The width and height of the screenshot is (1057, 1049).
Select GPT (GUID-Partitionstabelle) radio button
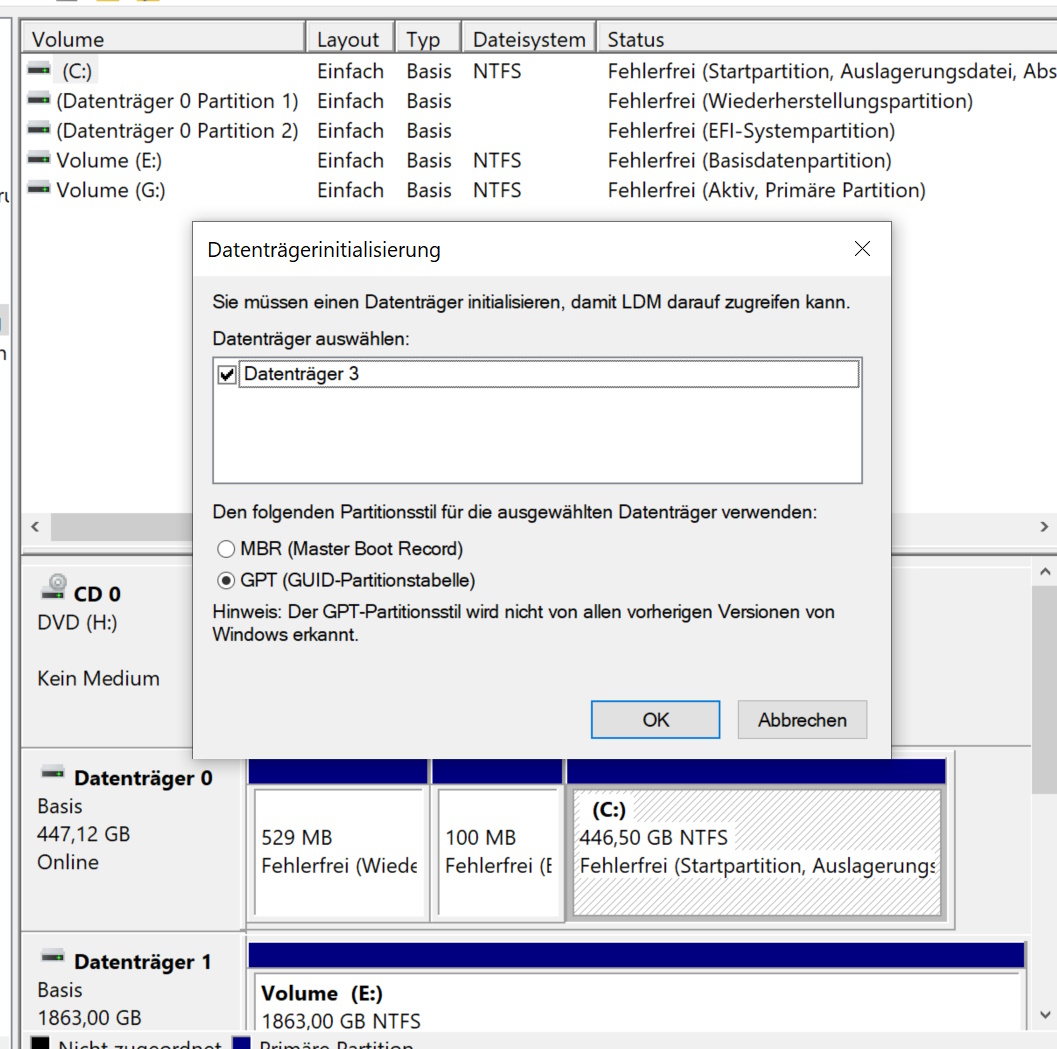[x=226, y=580]
